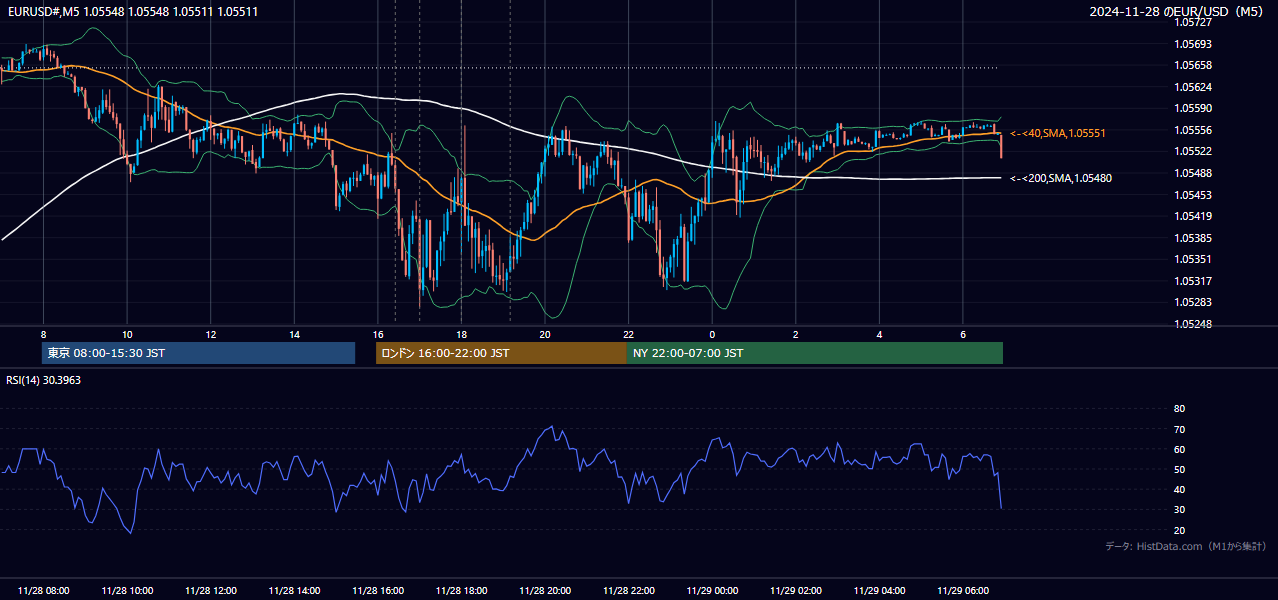The height and width of the screenshot is (600, 1278).
Task: Click the HistData.com data source credit
Action: click(1185, 546)
